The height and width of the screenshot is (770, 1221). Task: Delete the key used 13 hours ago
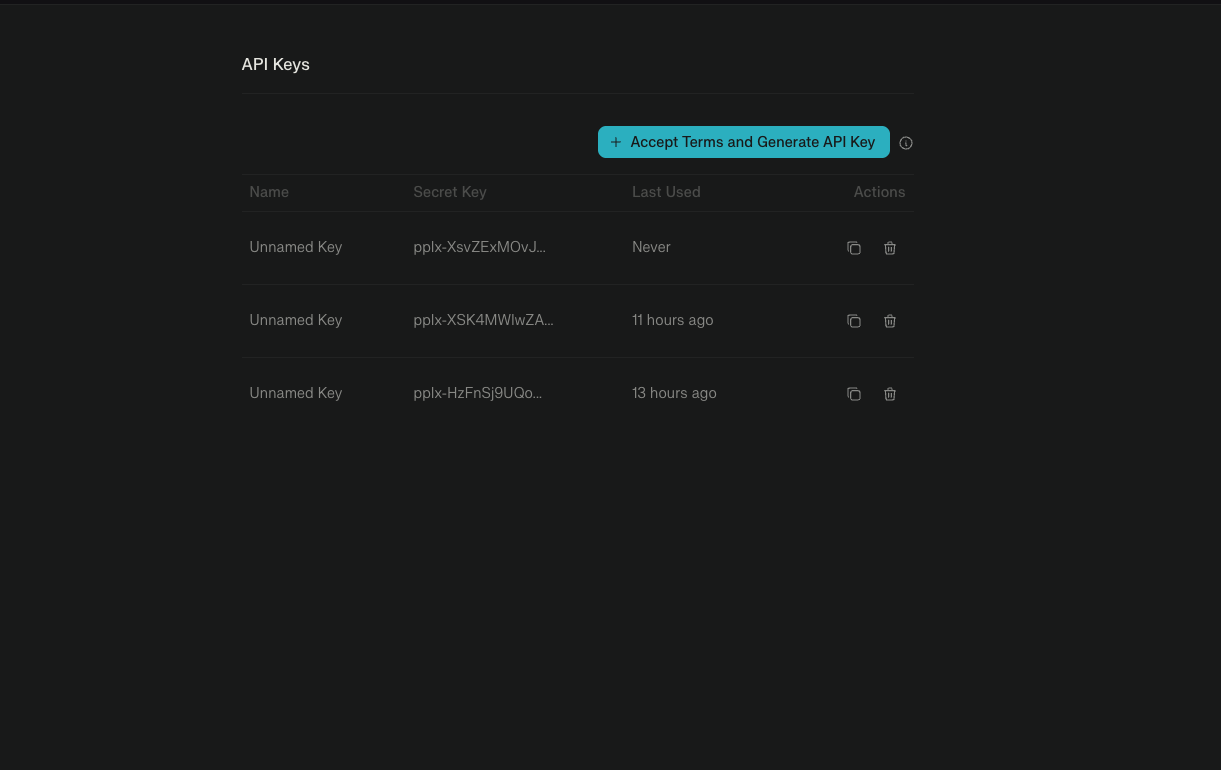click(889, 393)
